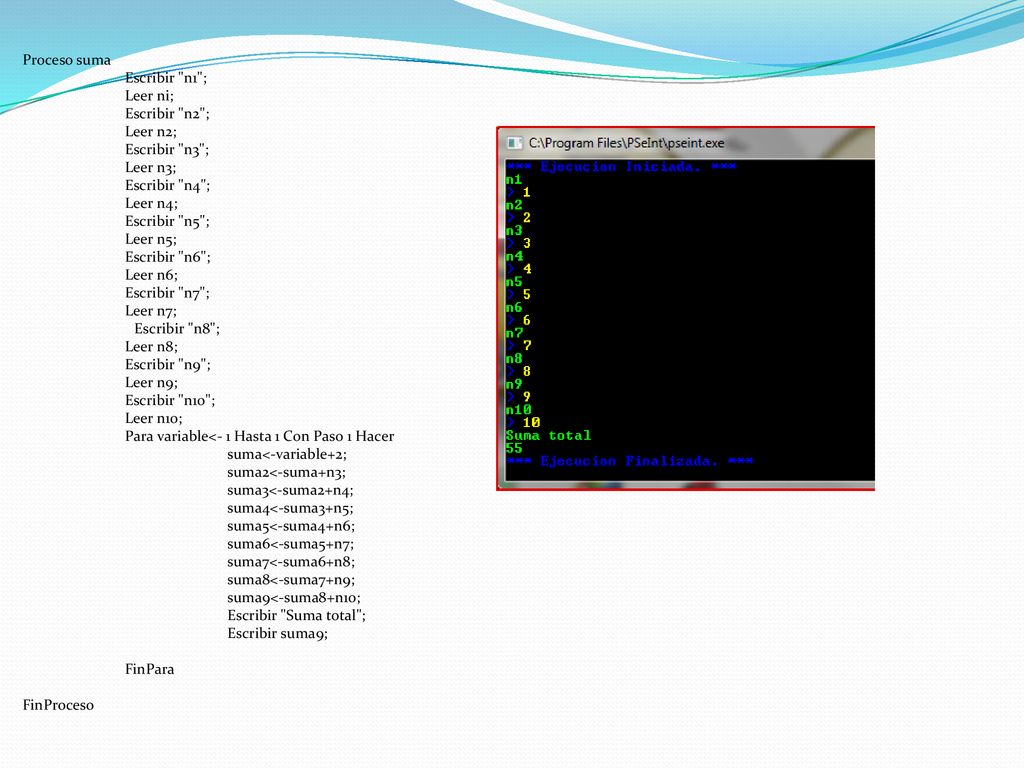Click the pseint.exe console window icon
1024x768 pixels.
[515, 143]
